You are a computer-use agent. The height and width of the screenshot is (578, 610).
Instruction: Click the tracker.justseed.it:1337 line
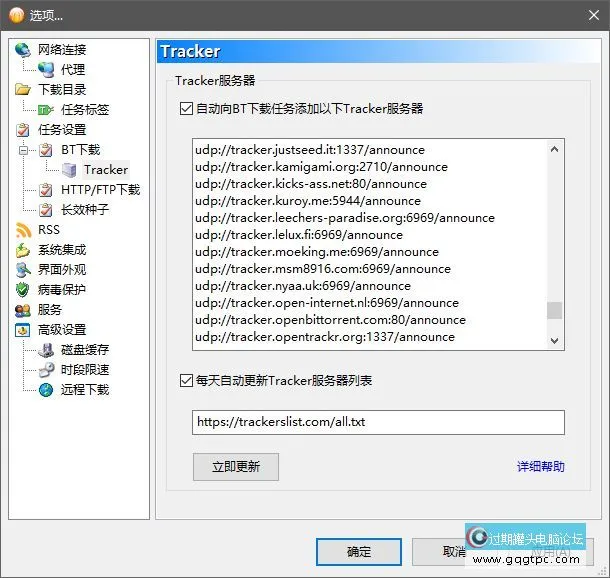click(310, 150)
